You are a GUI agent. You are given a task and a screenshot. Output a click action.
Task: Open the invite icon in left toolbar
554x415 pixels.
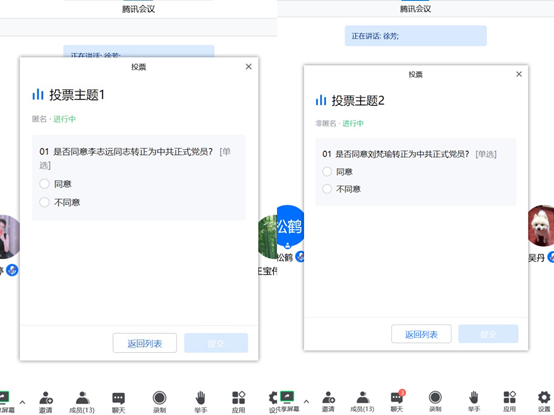pos(46,402)
